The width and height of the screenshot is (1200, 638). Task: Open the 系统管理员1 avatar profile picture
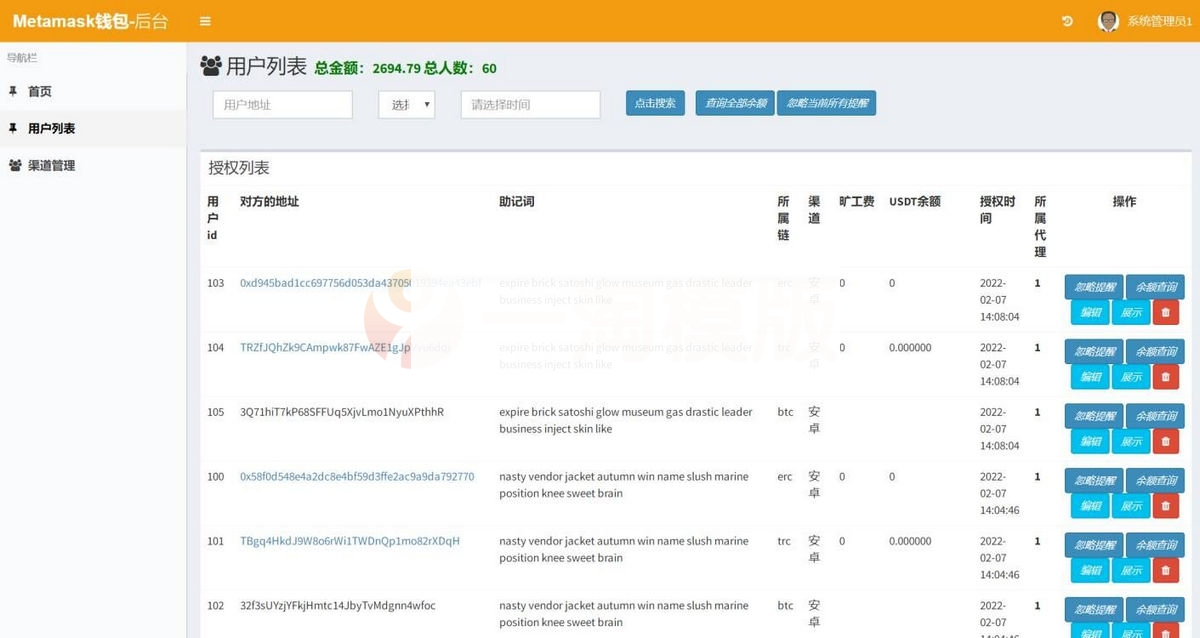pos(1108,20)
